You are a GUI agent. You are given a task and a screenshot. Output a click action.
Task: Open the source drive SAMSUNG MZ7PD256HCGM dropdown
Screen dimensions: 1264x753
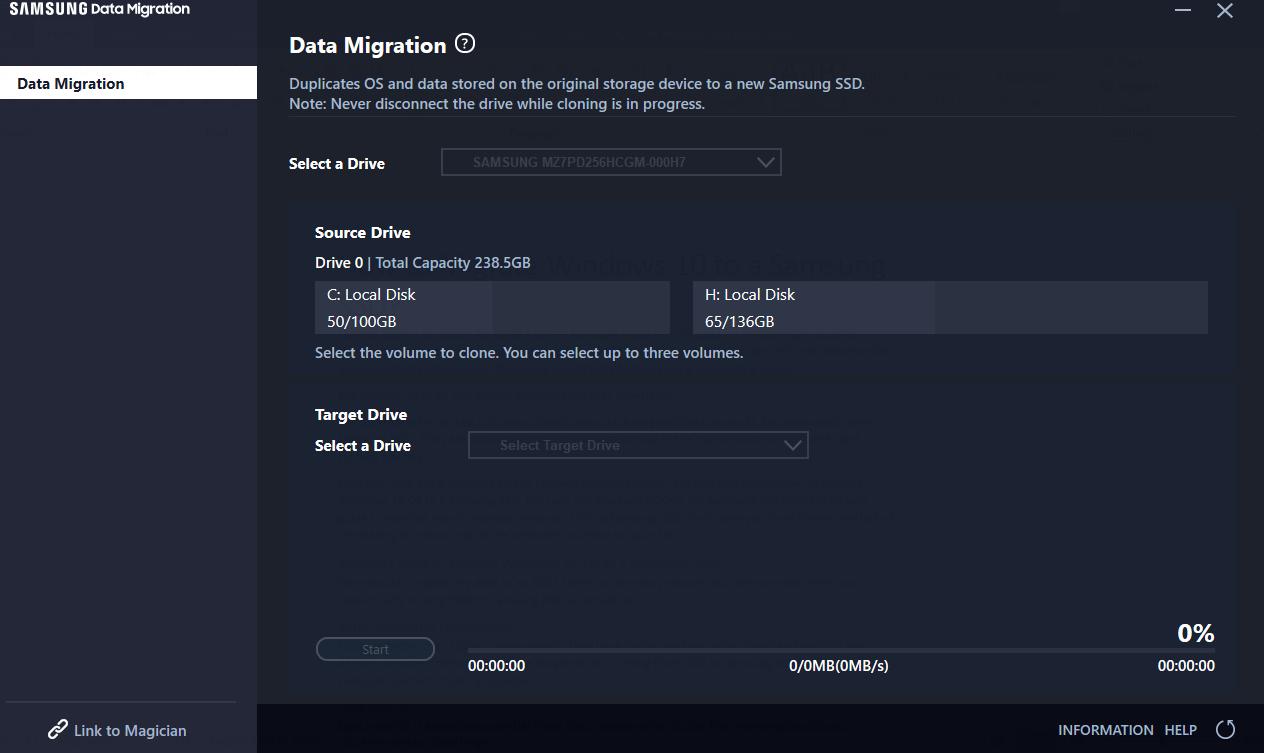tap(611, 162)
